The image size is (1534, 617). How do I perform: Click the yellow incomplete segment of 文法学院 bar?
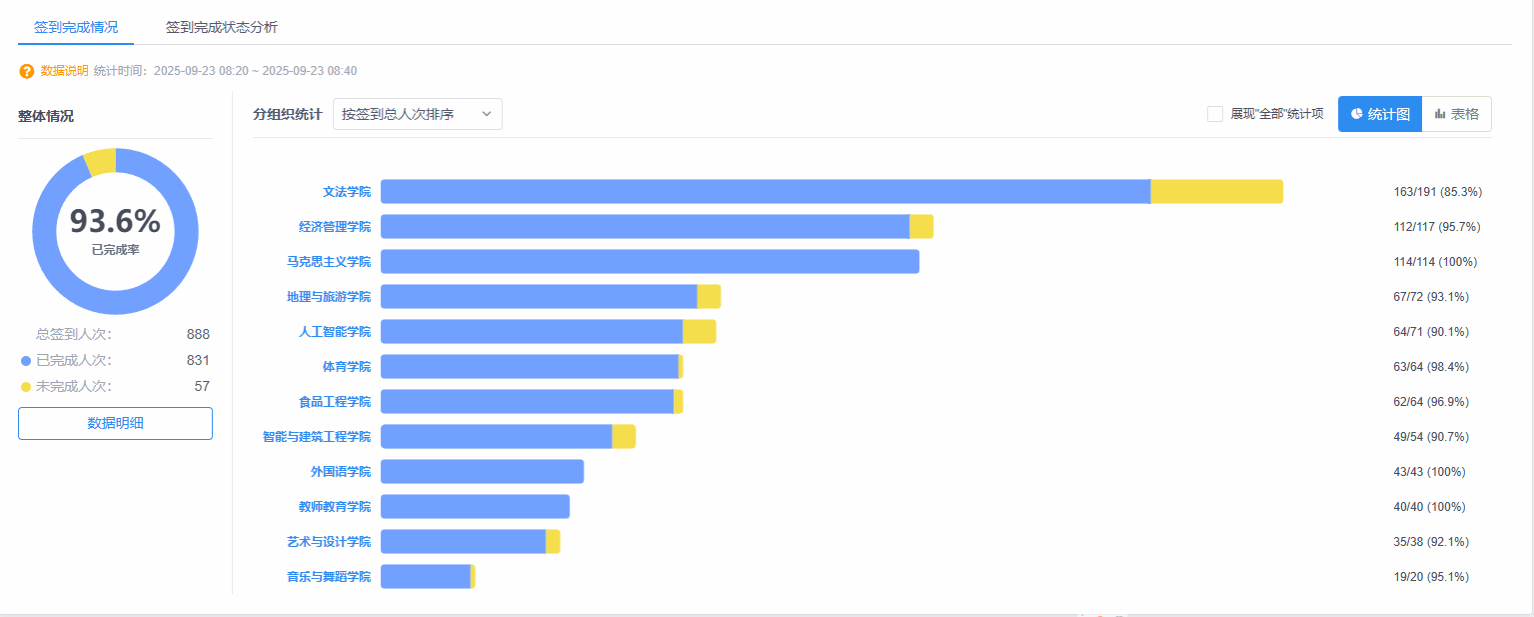[x=1216, y=192]
